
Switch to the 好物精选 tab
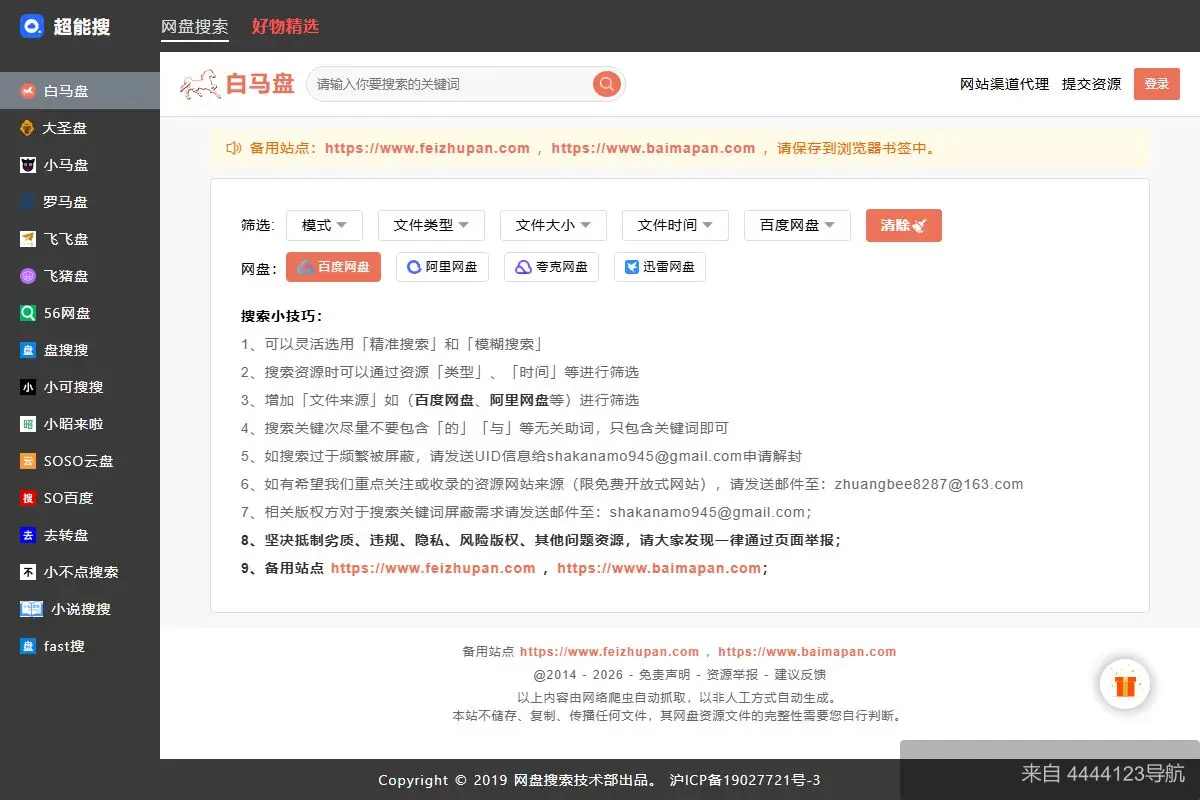click(283, 27)
